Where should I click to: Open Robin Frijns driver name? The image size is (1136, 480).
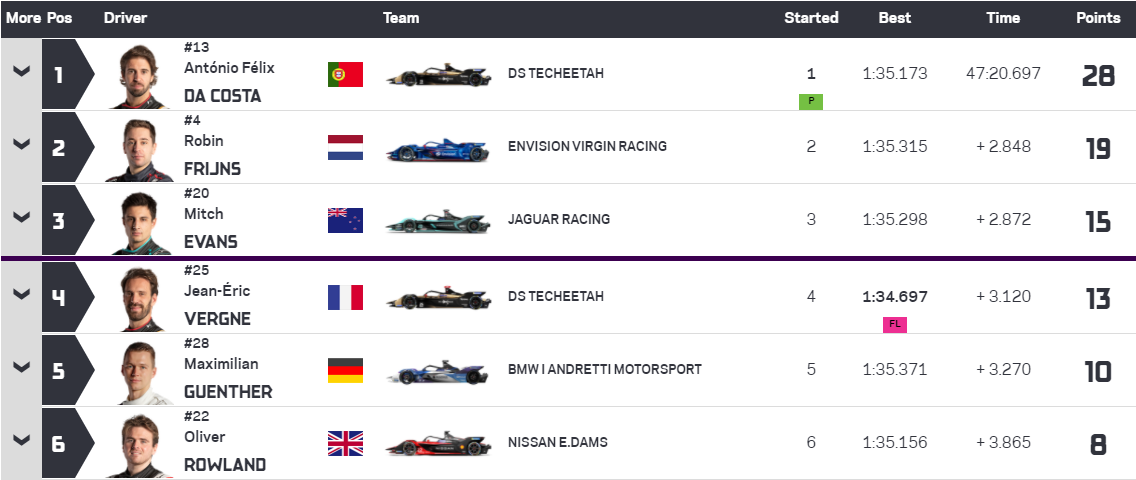coord(212,155)
